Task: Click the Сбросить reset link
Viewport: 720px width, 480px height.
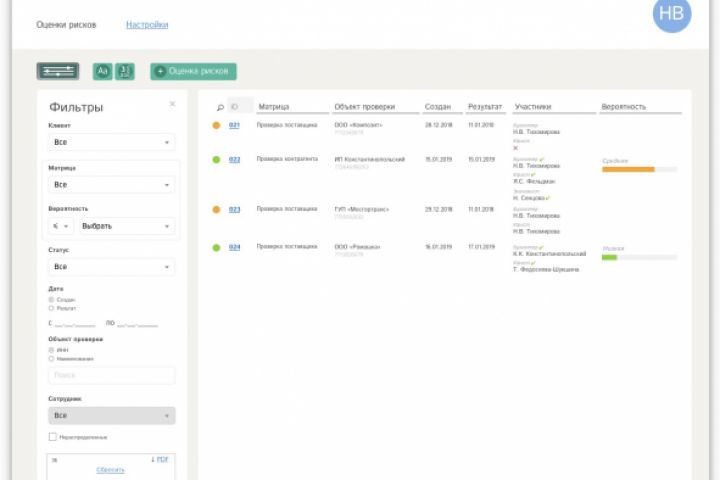Action: pyautogui.click(x=110, y=469)
